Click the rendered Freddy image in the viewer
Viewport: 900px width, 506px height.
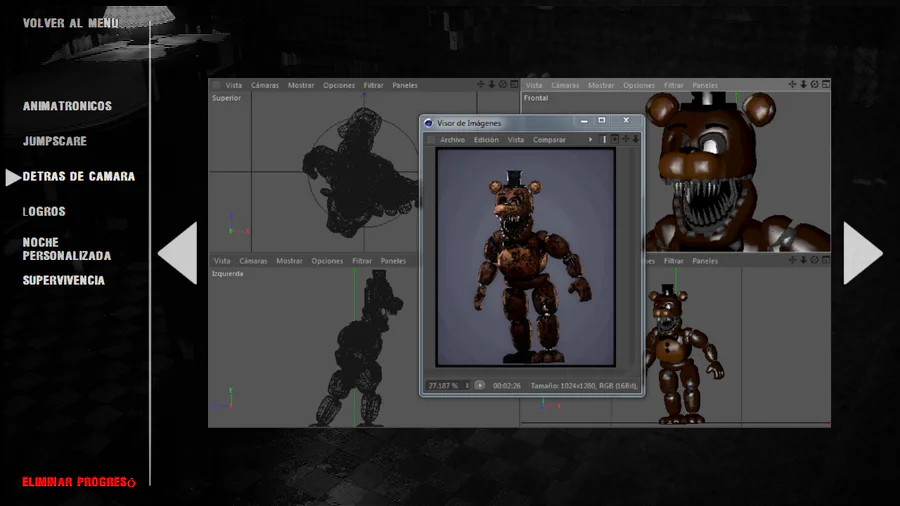click(x=526, y=257)
